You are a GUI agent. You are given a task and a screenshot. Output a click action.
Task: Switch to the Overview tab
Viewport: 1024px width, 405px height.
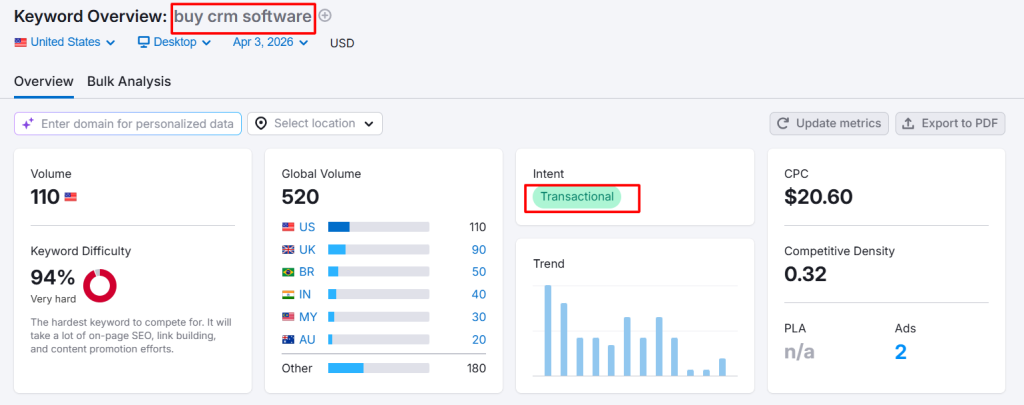coord(44,82)
